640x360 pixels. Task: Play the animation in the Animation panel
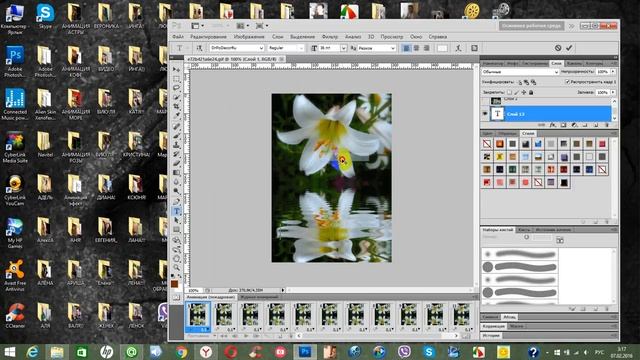click(x=246, y=336)
